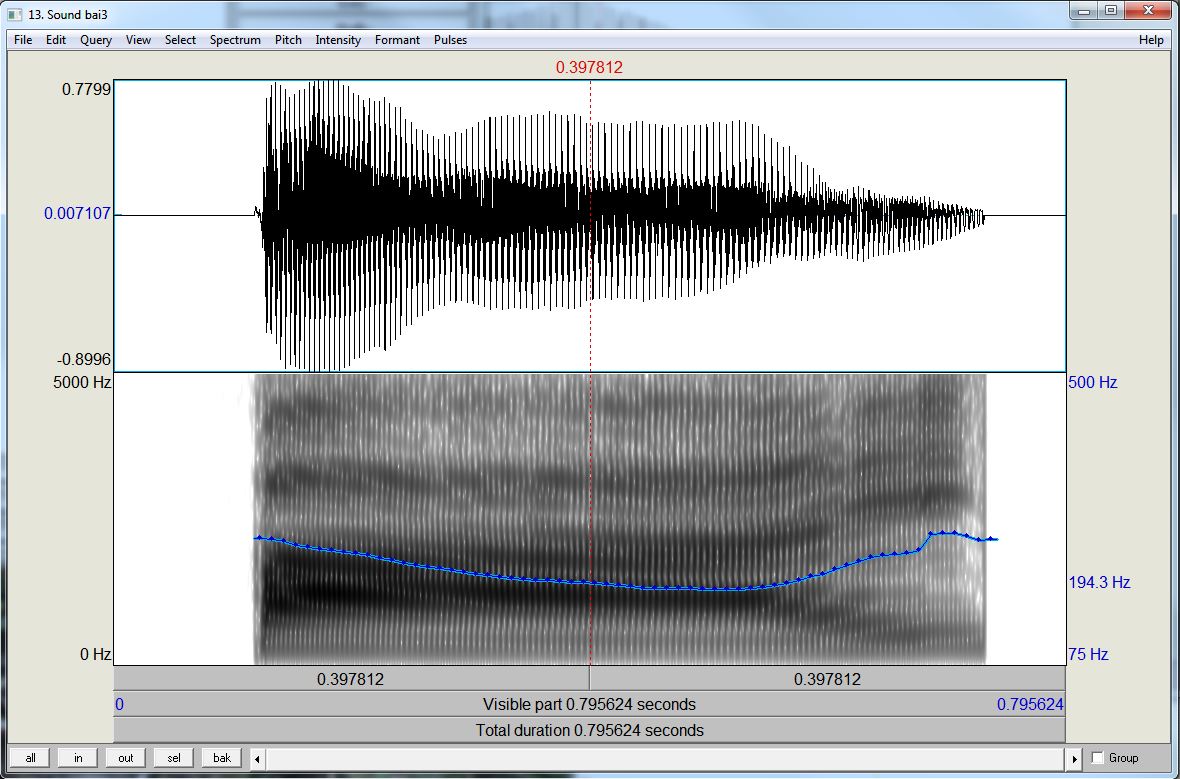
Task: Open the Spectrum menu
Action: 235,40
